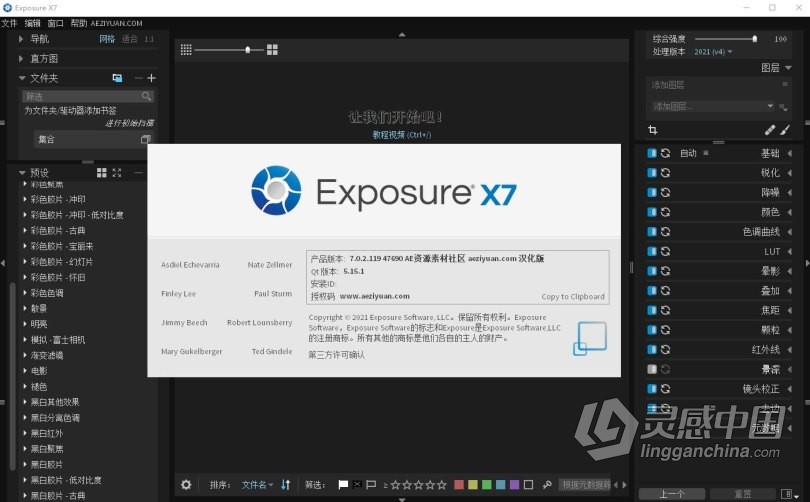This screenshot has width=810, height=502.
Task: Reset the 基础 panel
Action: 665,153
